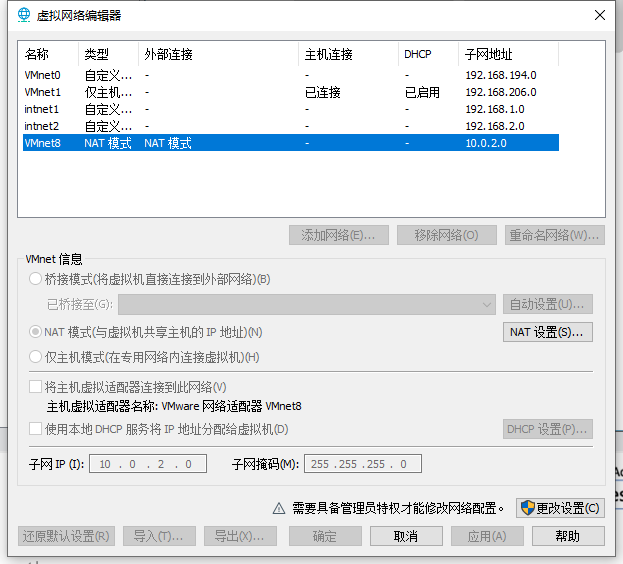Viewport: 623px width, 564px height.
Task: Close the 虚拟网络编辑器 dialog
Action: [x=600, y=15]
